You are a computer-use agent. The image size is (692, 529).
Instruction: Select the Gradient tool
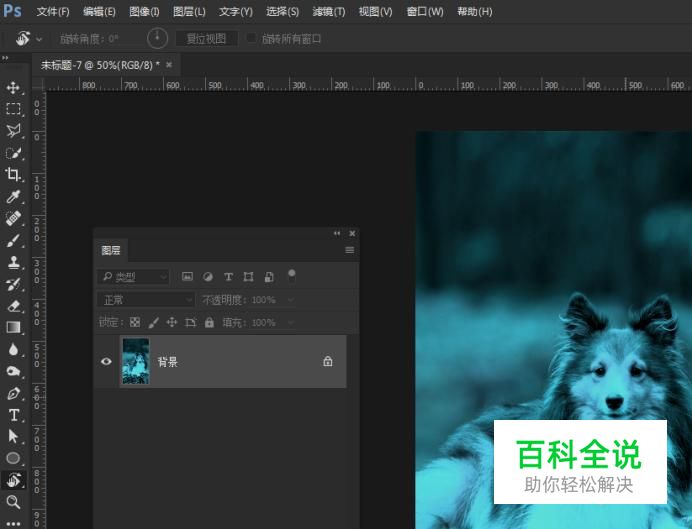click(13, 327)
